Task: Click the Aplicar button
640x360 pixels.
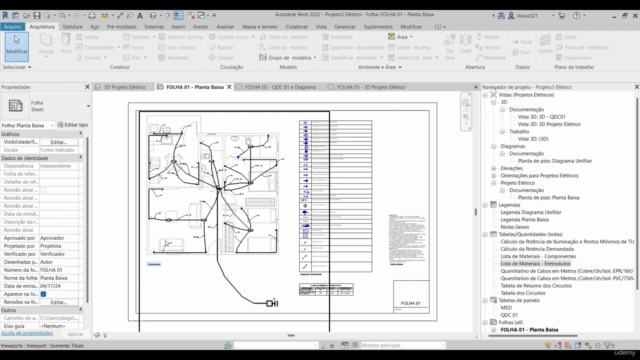Action: [75, 334]
